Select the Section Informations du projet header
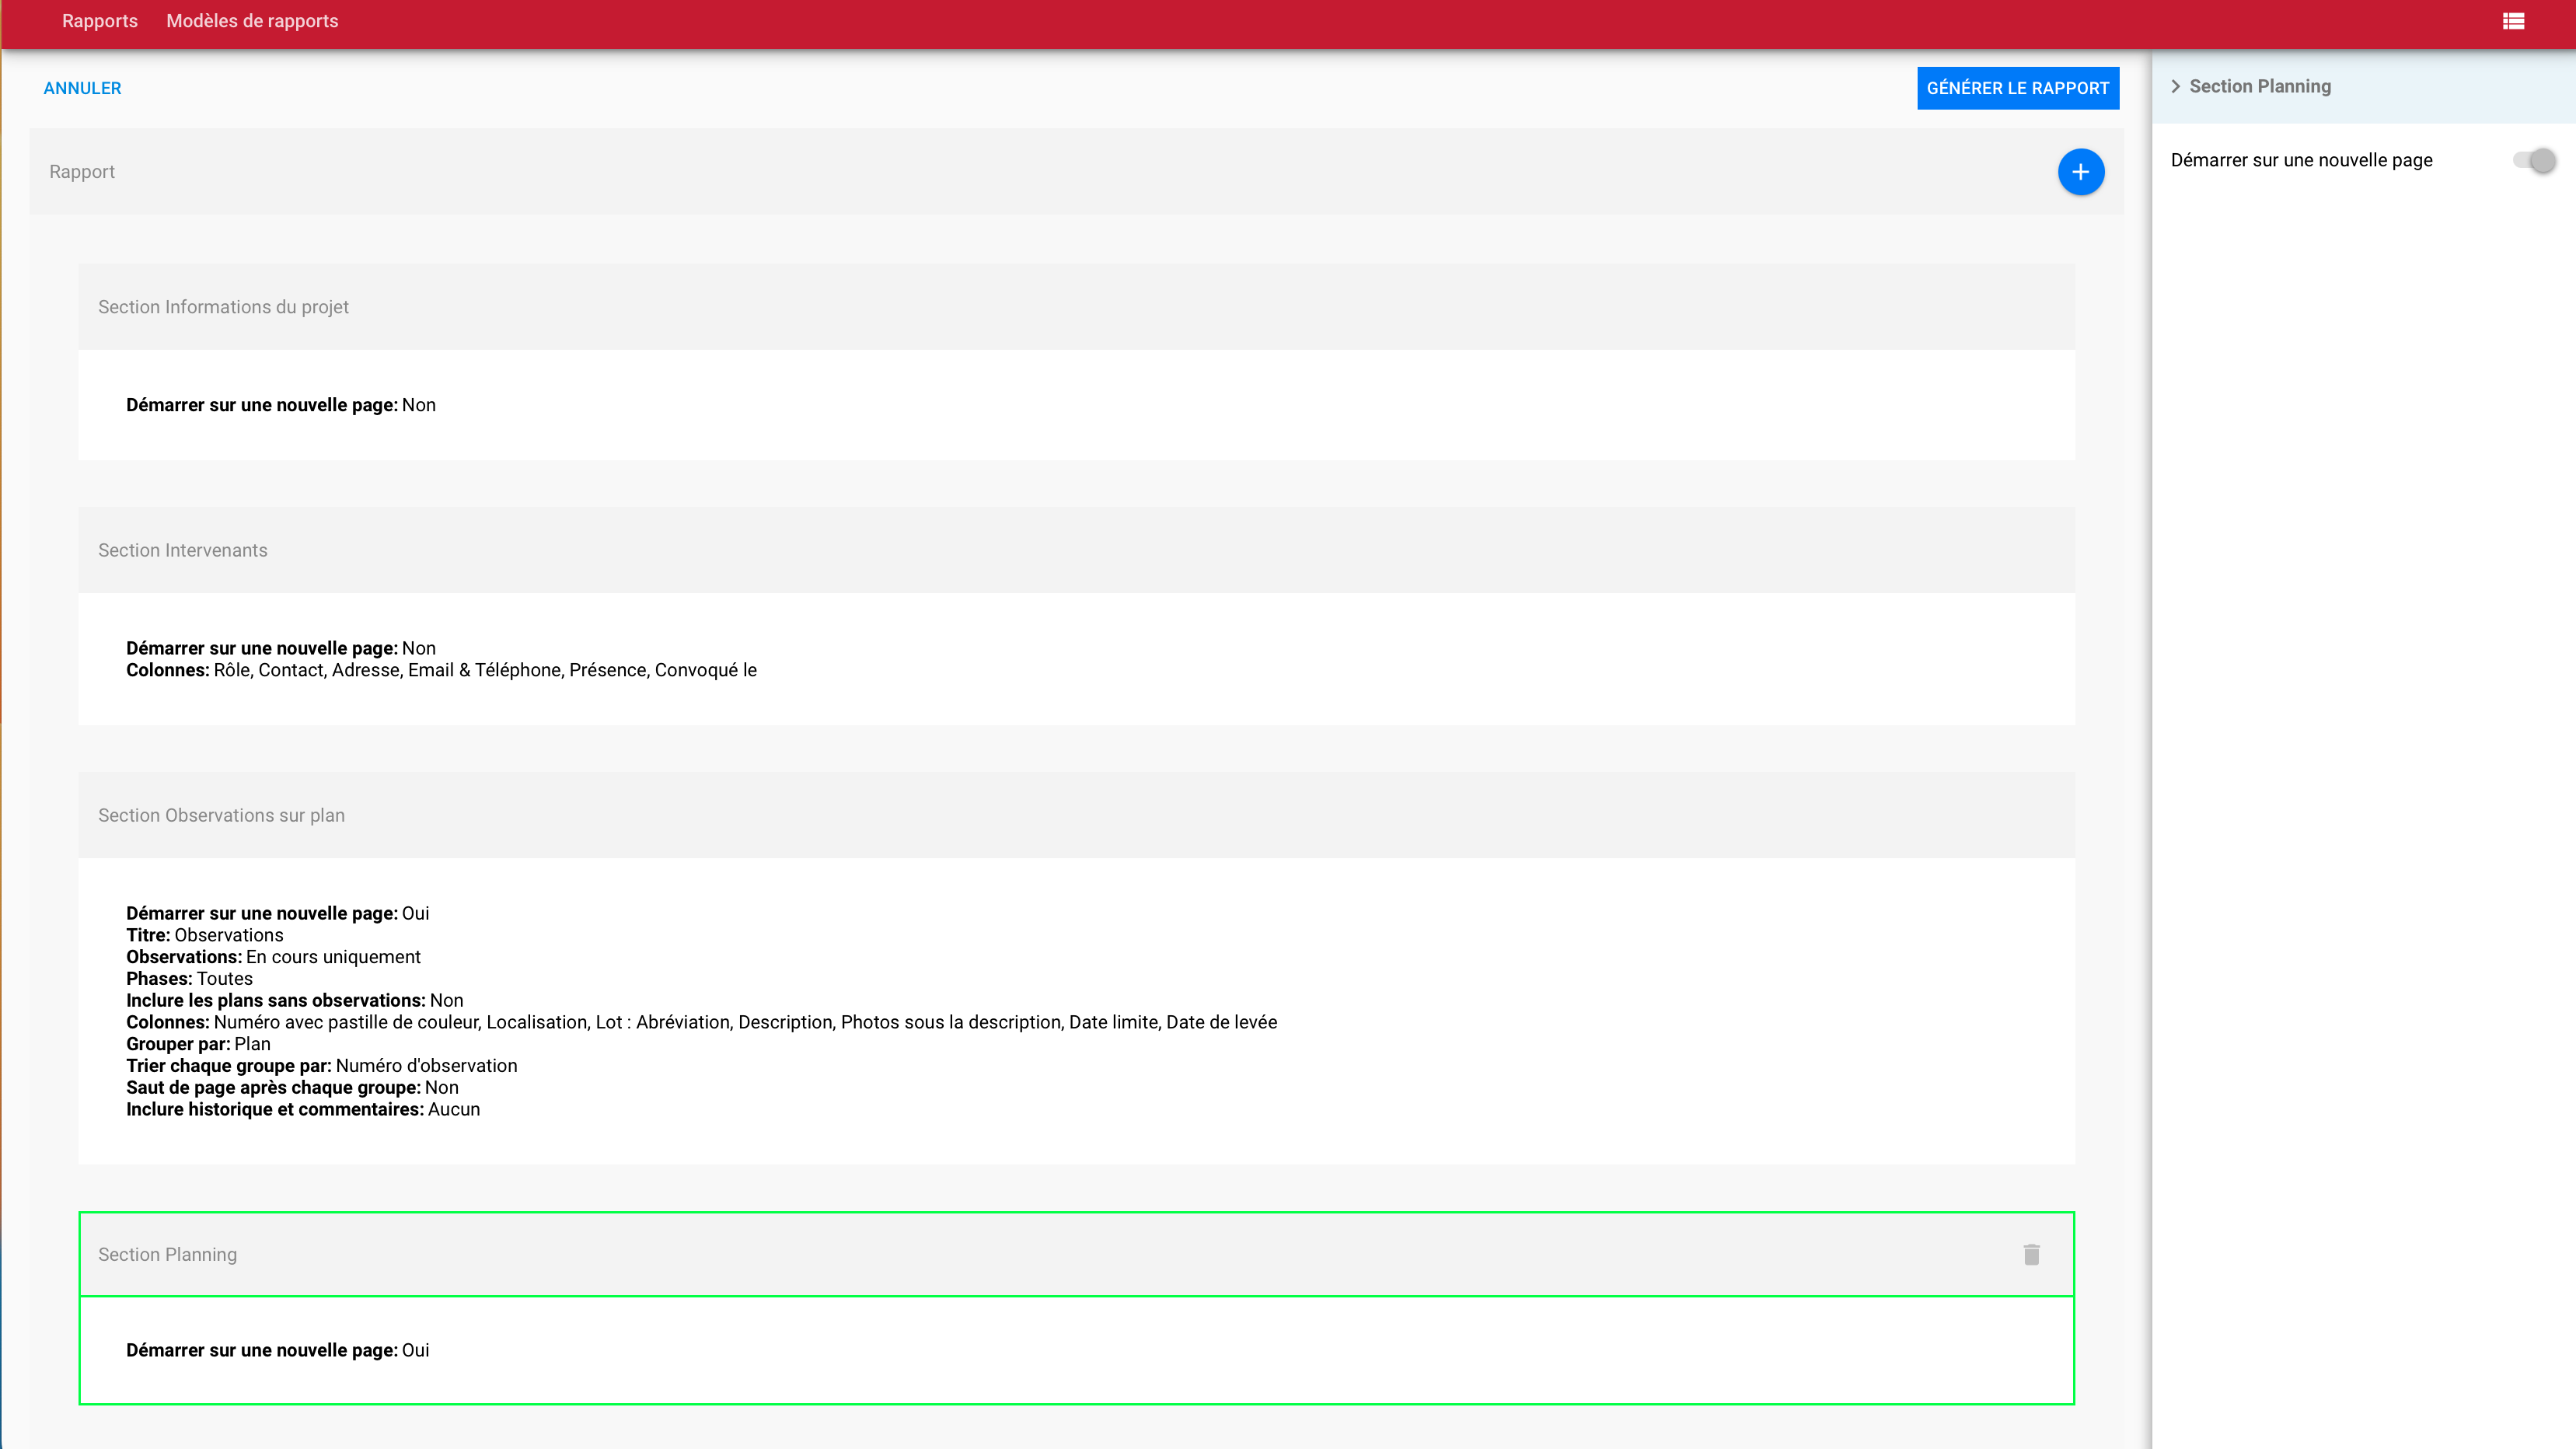This screenshot has width=2576, height=1449. 223,307
